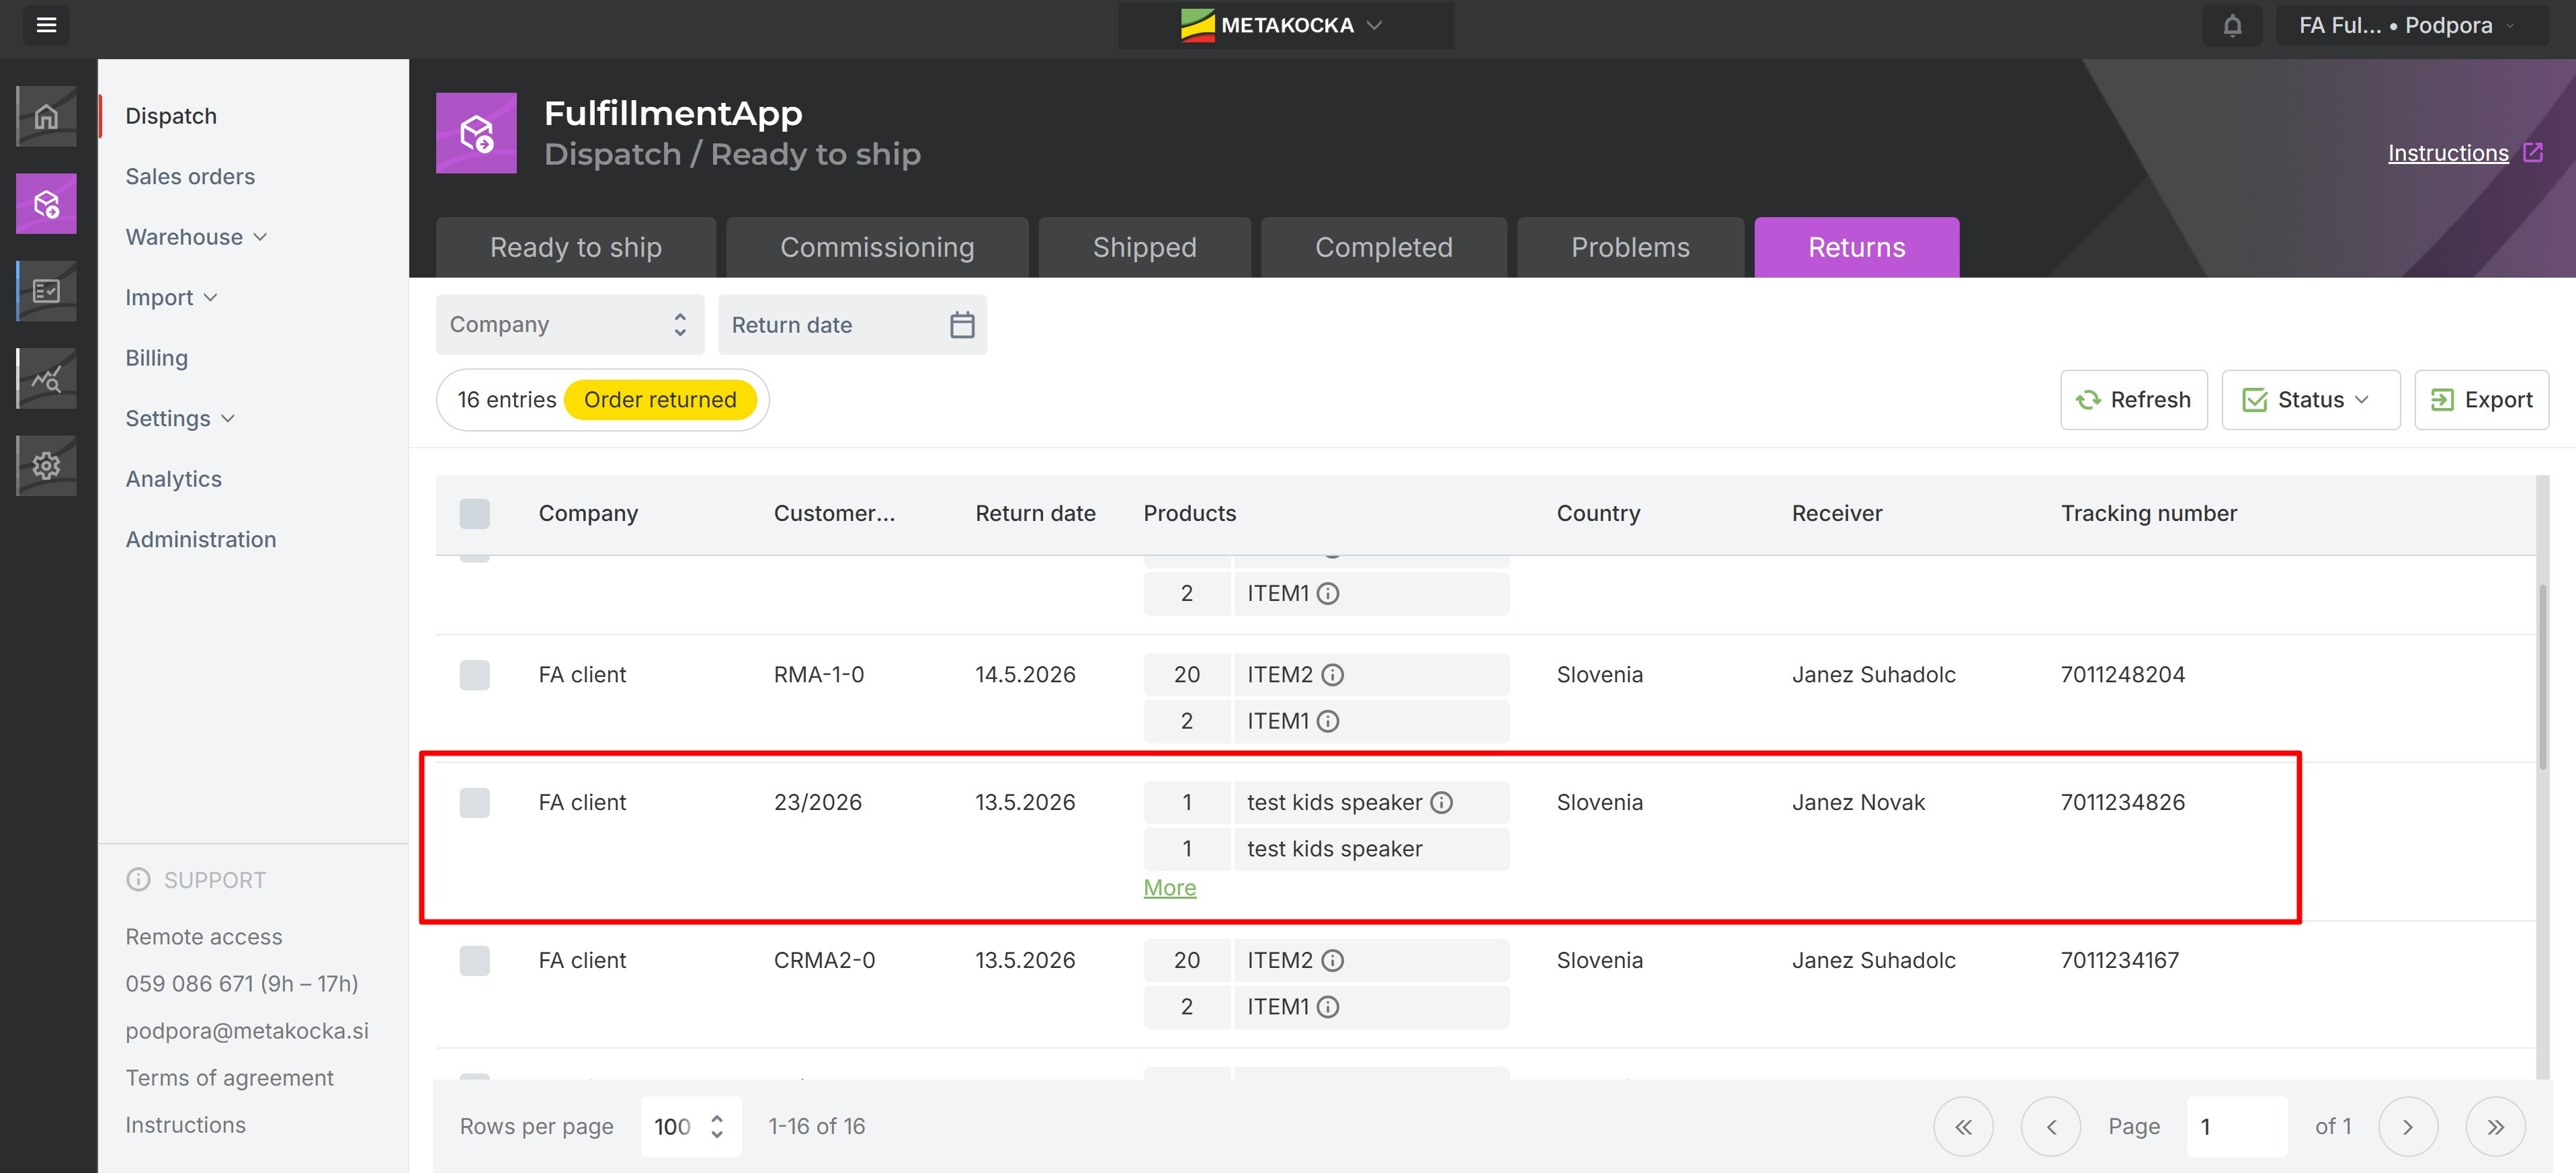2576x1173 pixels.
Task: Open Administration in side menu
Action: [x=200, y=539]
